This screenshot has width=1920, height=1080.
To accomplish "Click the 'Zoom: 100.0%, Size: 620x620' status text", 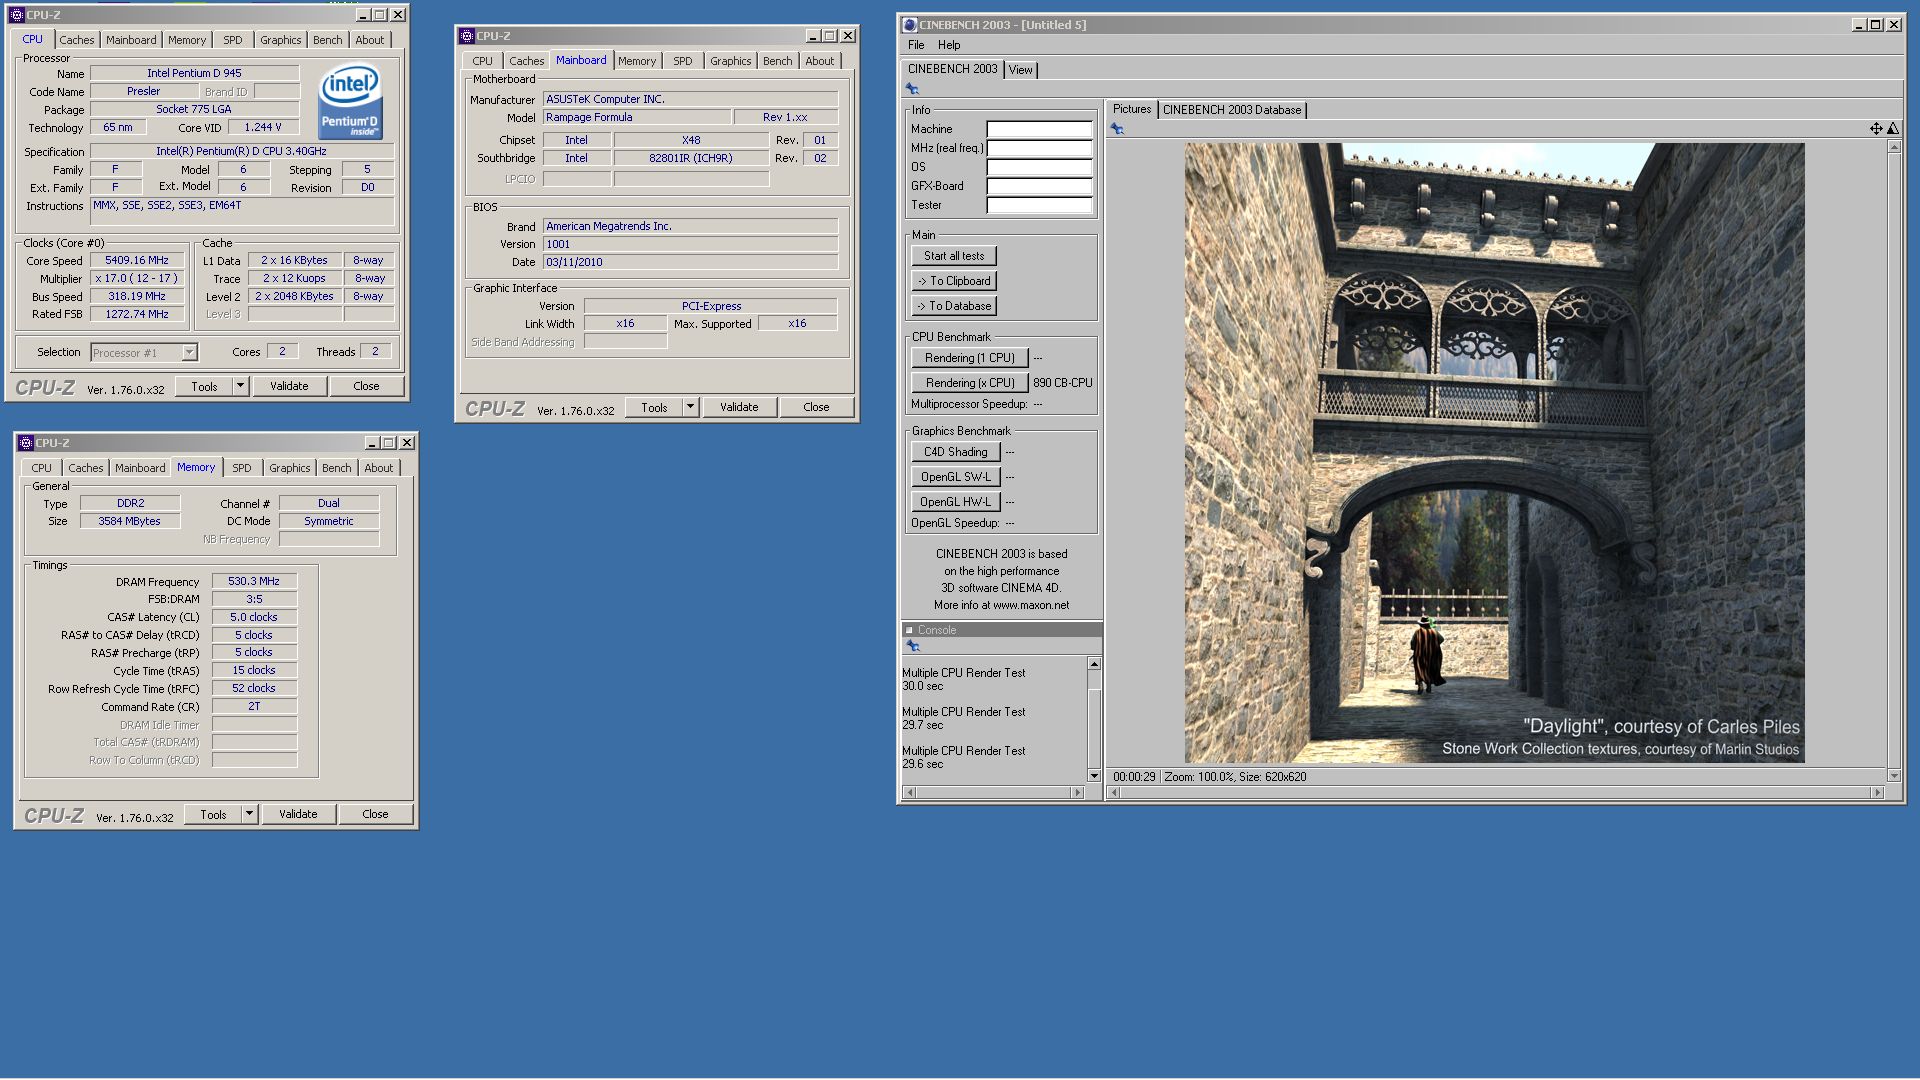I will click(x=1235, y=777).
